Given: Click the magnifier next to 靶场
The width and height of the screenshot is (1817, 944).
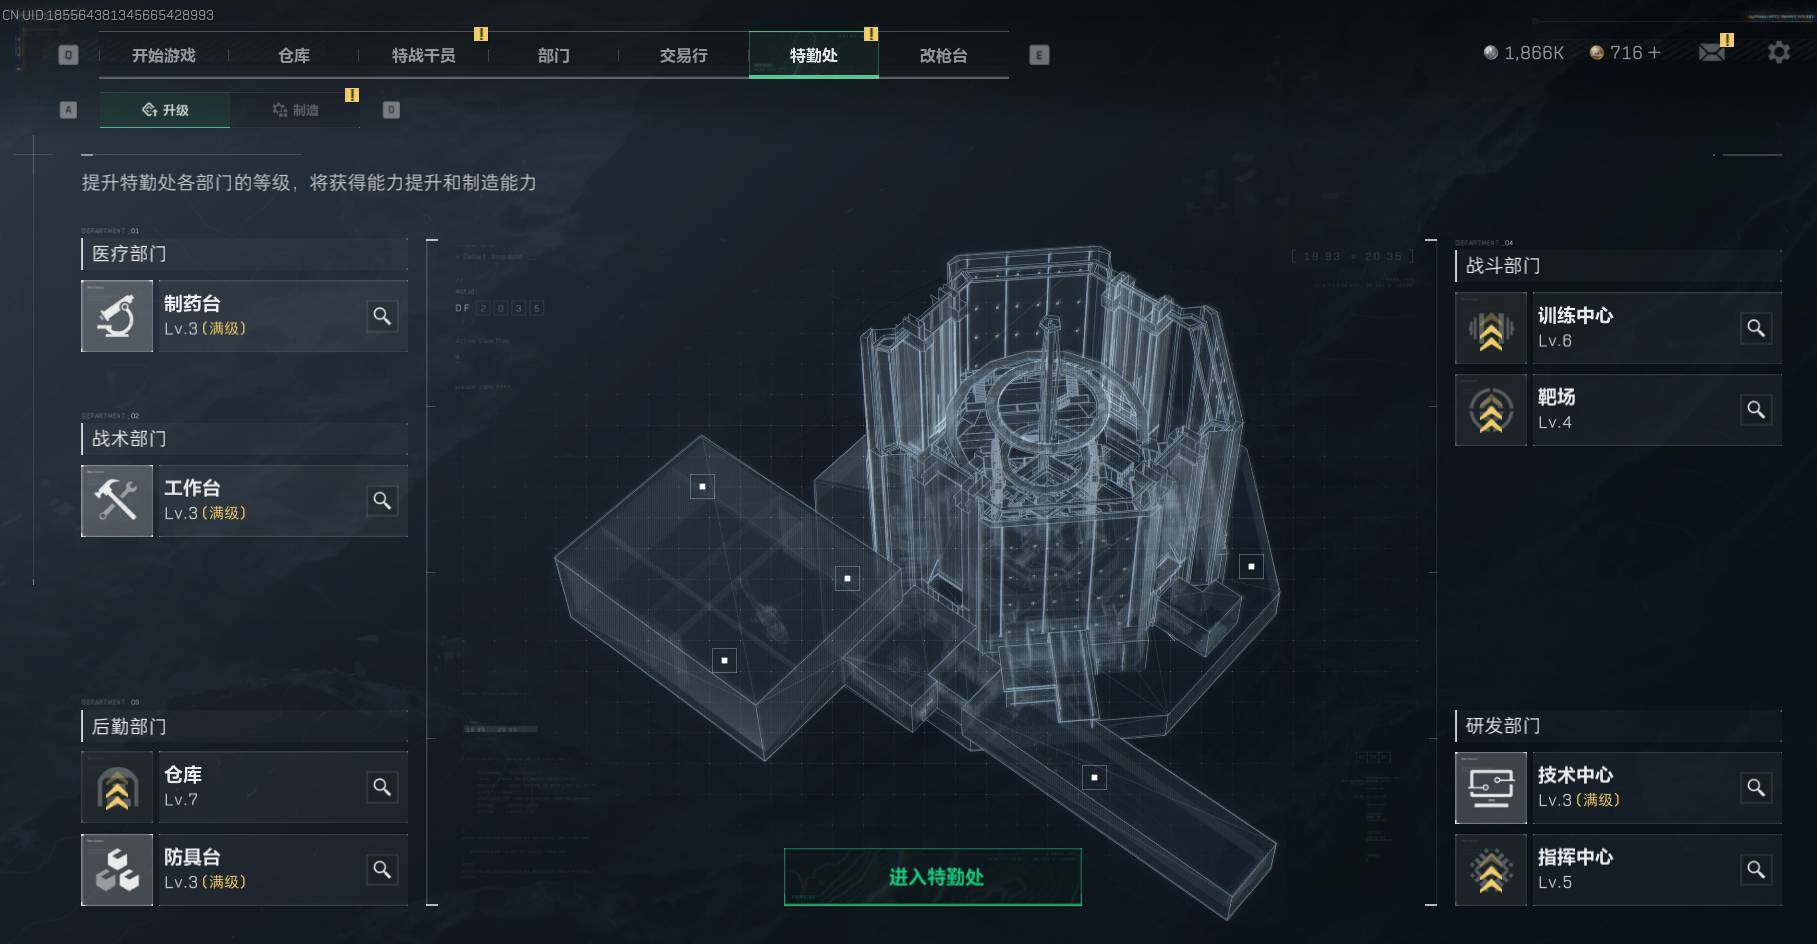Looking at the screenshot, I should [1756, 410].
